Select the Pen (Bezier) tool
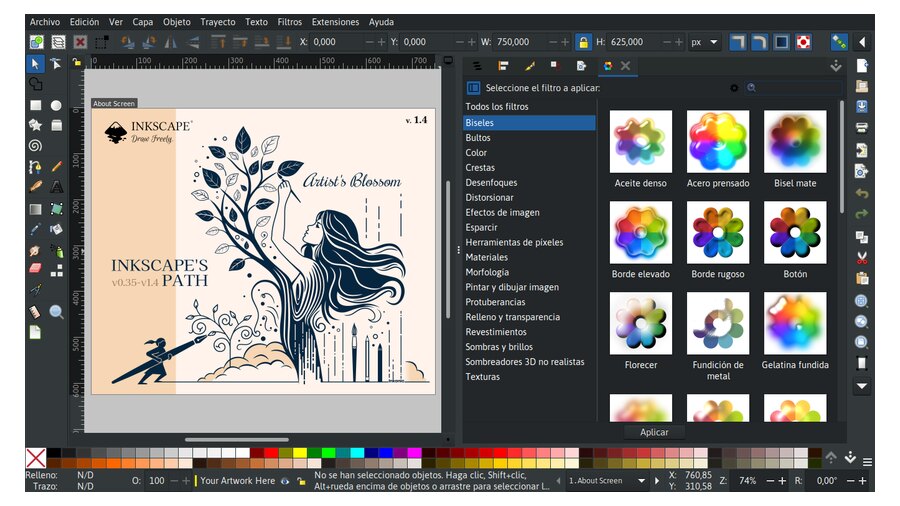Viewport: 900px width, 506px height. pyautogui.click(x=36, y=166)
